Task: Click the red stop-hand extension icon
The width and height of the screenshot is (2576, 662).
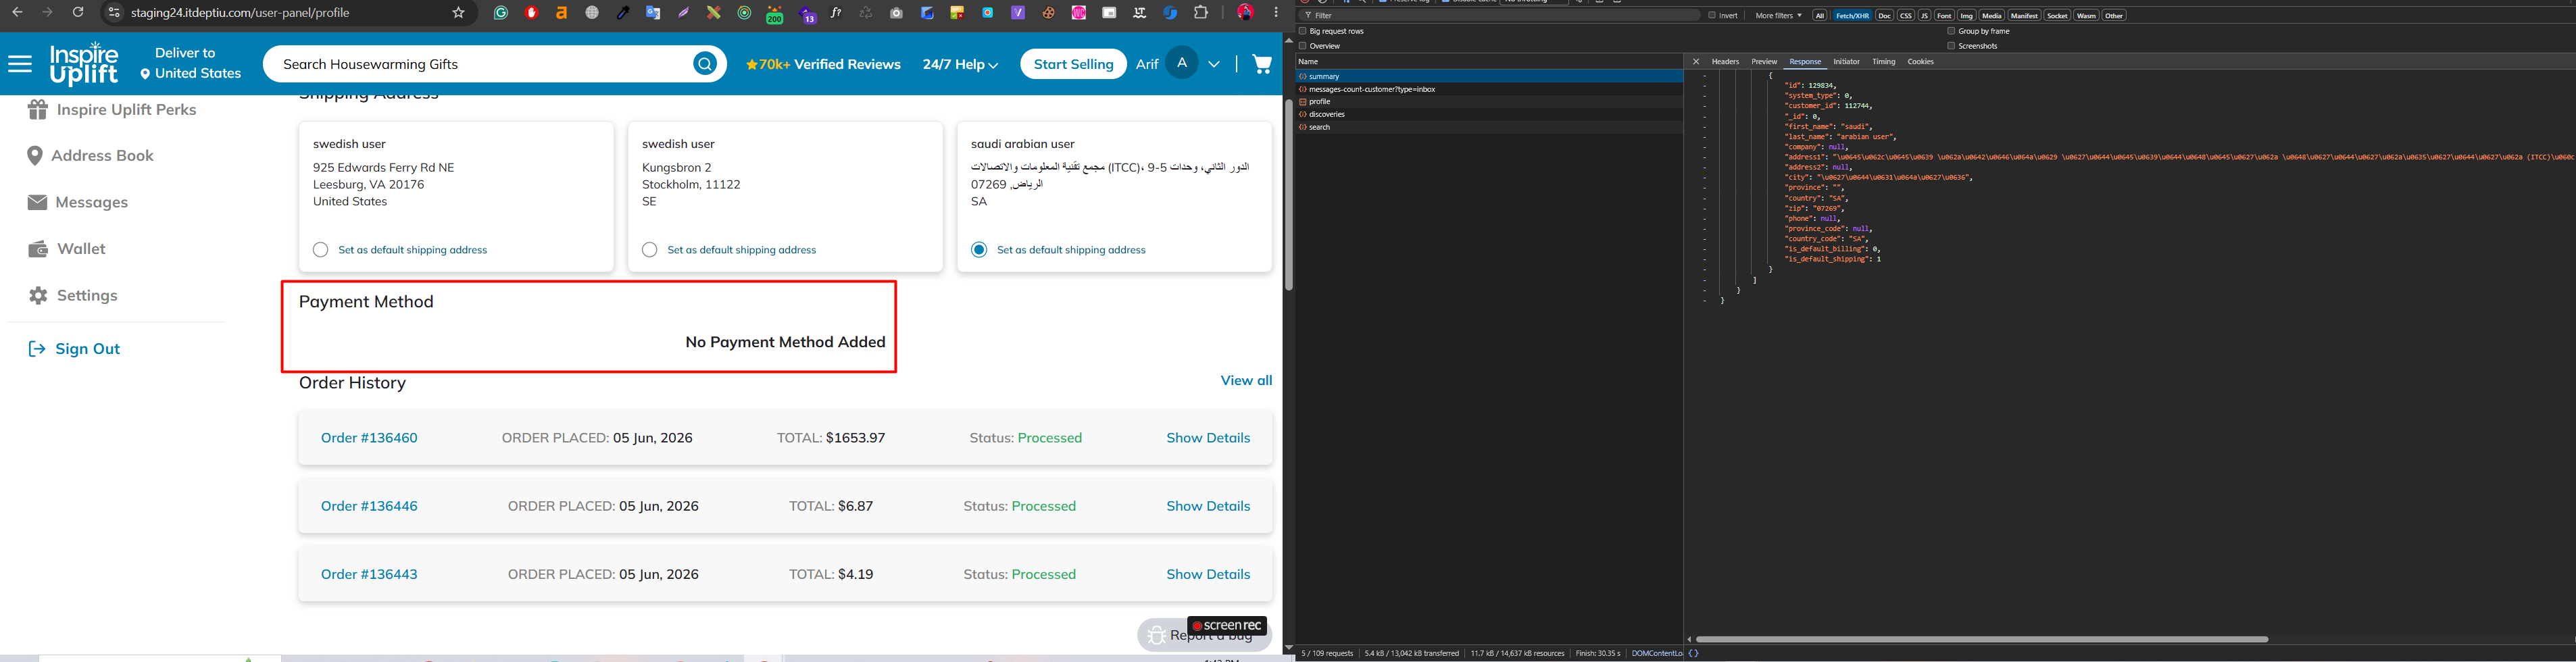Action: click(532, 13)
